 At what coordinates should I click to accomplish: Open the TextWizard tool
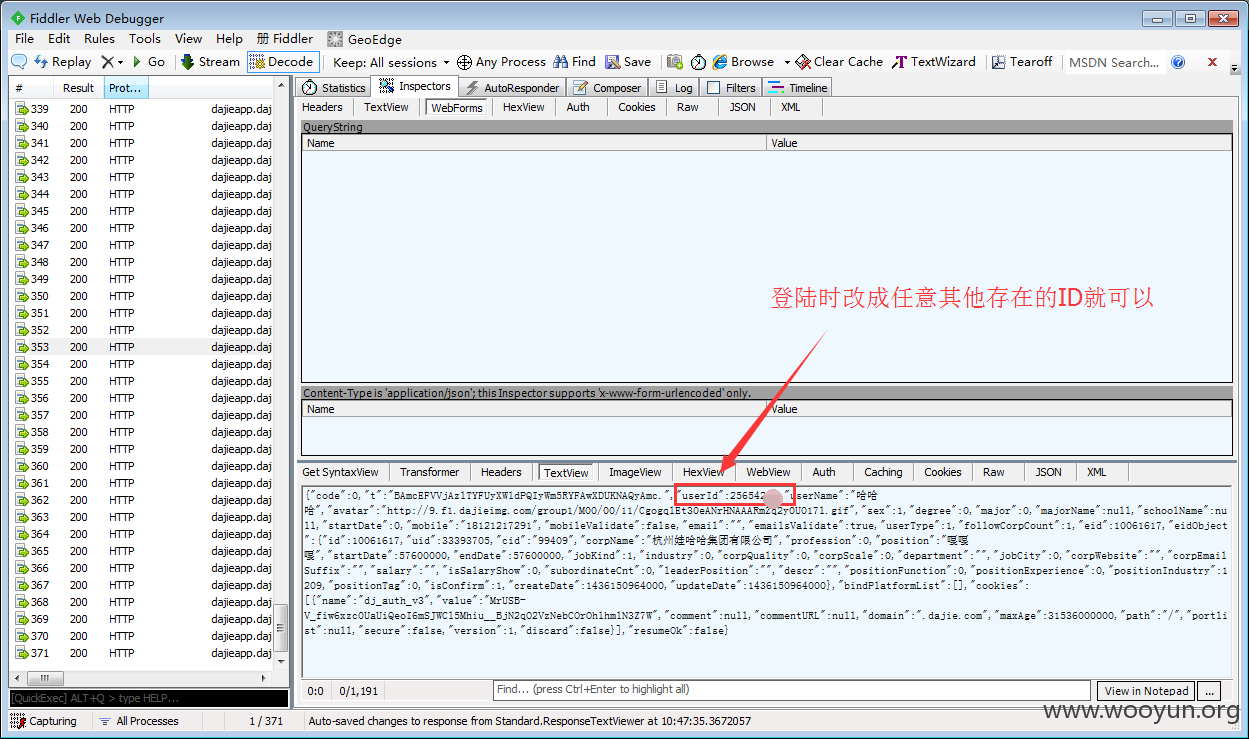[934, 62]
